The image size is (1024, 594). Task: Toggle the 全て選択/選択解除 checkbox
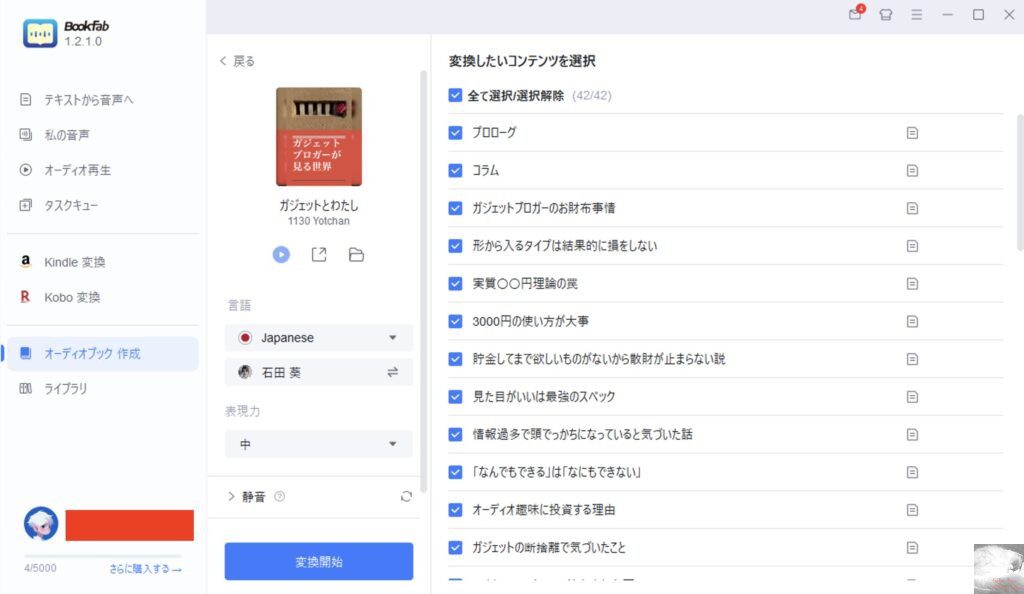coord(456,96)
